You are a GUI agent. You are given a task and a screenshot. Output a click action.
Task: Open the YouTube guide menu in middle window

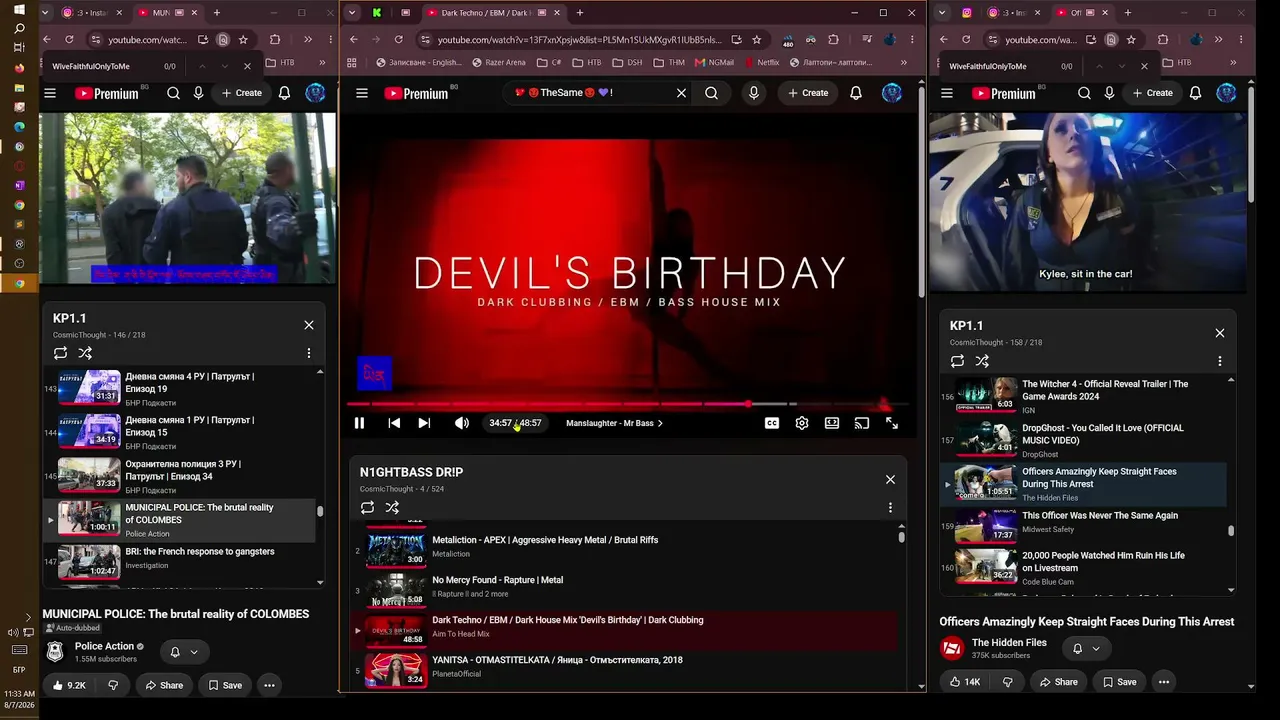tap(362, 93)
